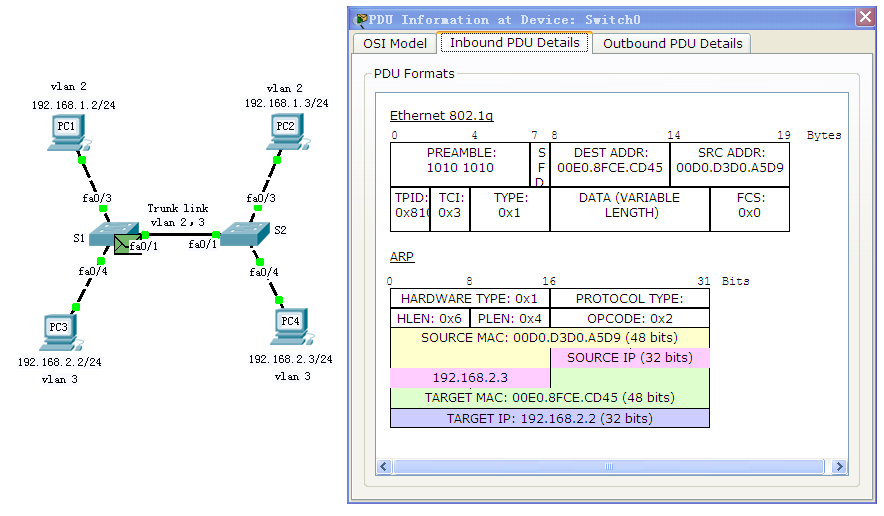Viewport: 884px width, 516px height.
Task: Click the horizontal scrollbar's right arrow
Action: 838,467
